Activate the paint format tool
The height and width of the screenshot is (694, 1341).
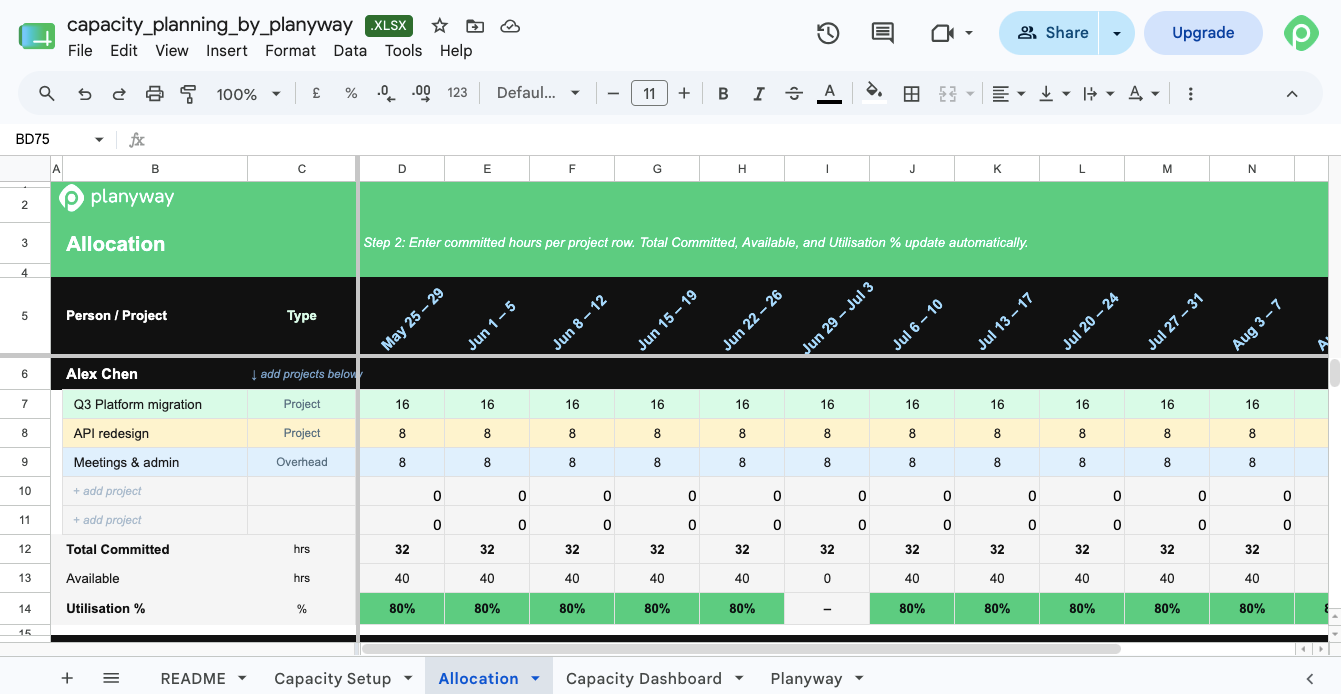point(188,93)
